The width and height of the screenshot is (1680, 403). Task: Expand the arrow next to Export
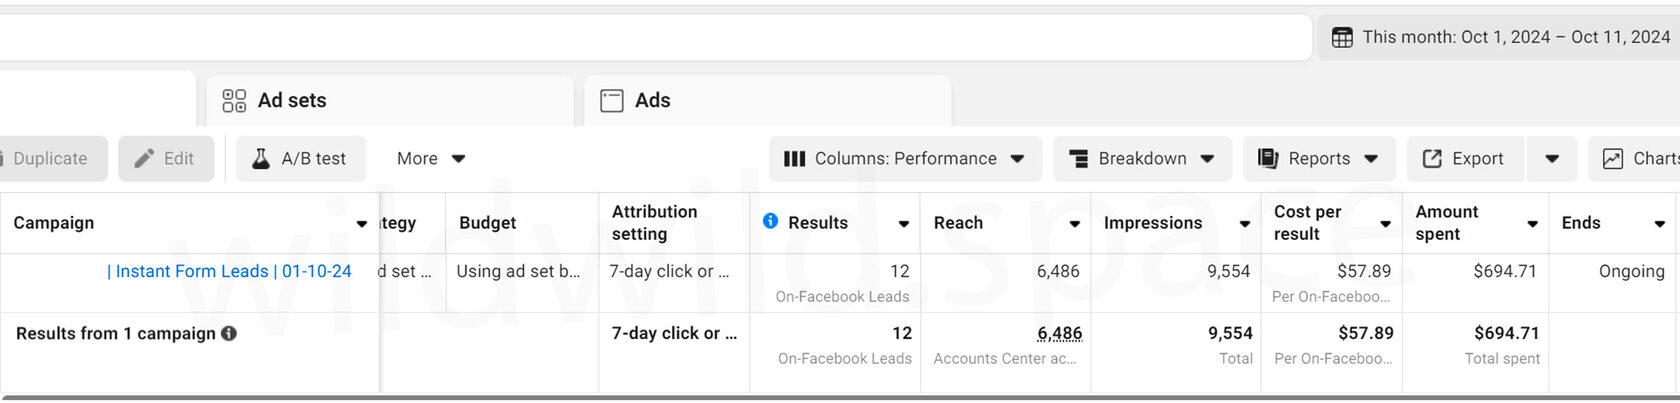click(1552, 158)
